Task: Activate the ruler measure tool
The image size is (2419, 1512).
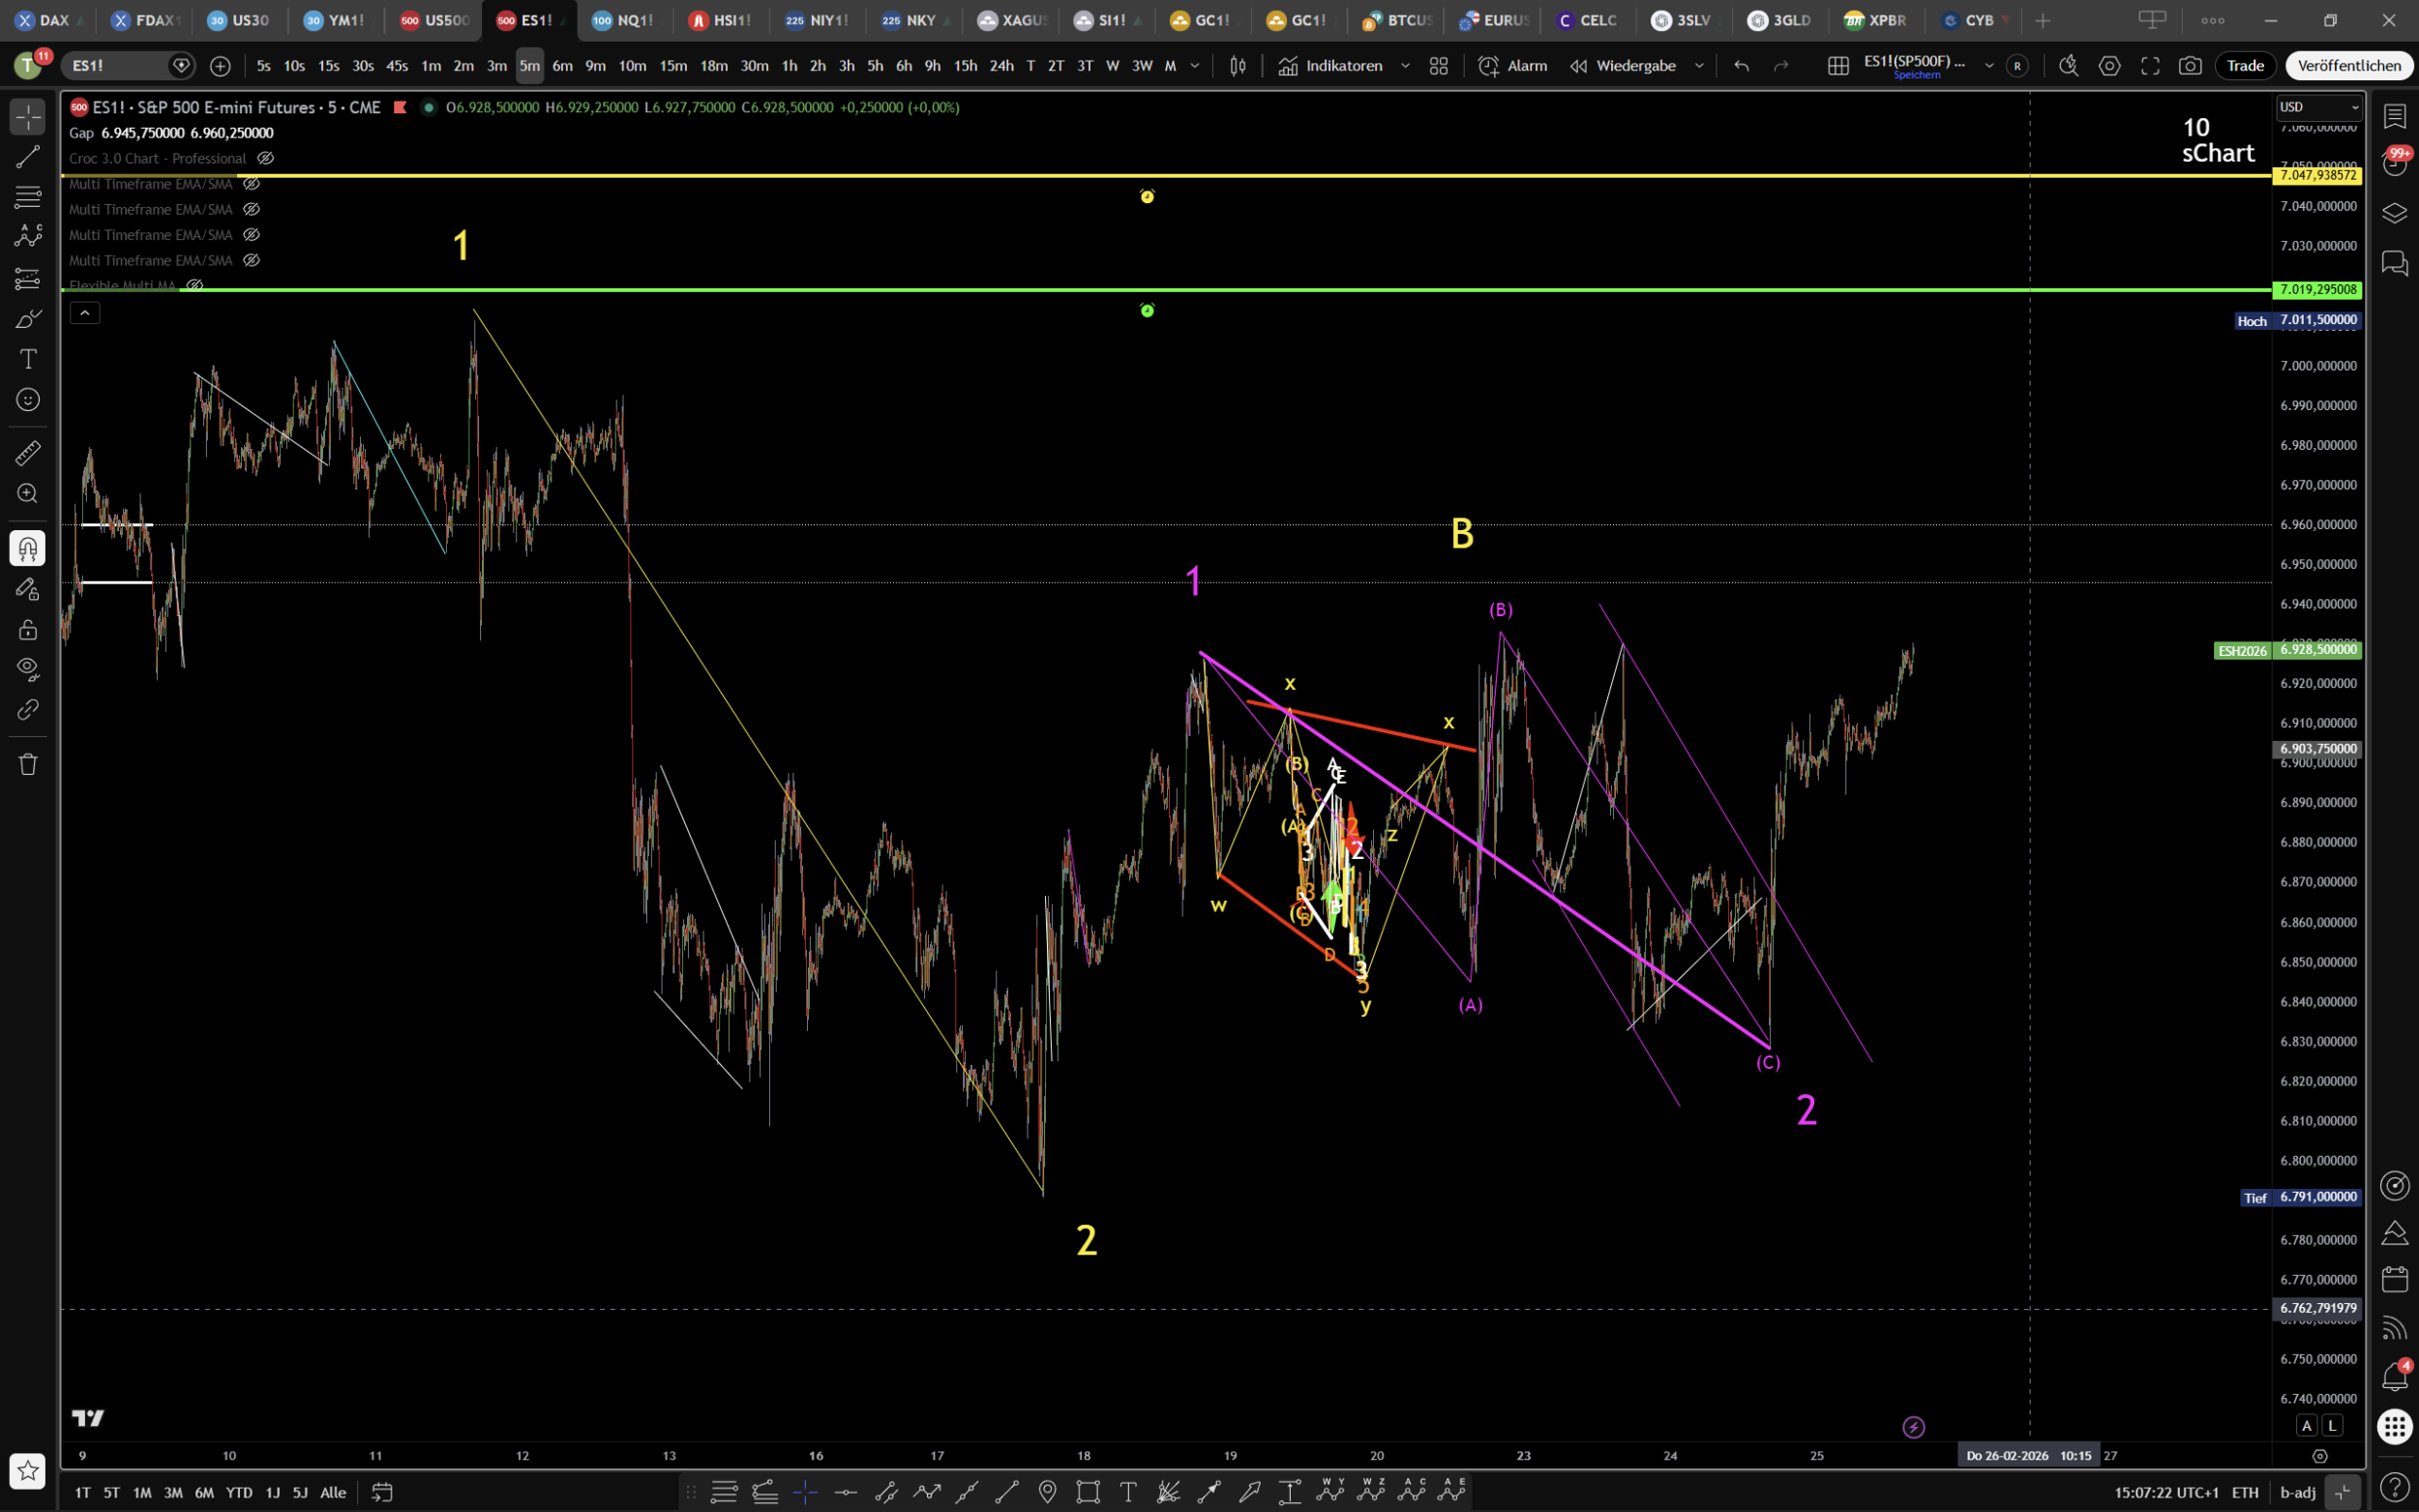Action: pyautogui.click(x=28, y=454)
